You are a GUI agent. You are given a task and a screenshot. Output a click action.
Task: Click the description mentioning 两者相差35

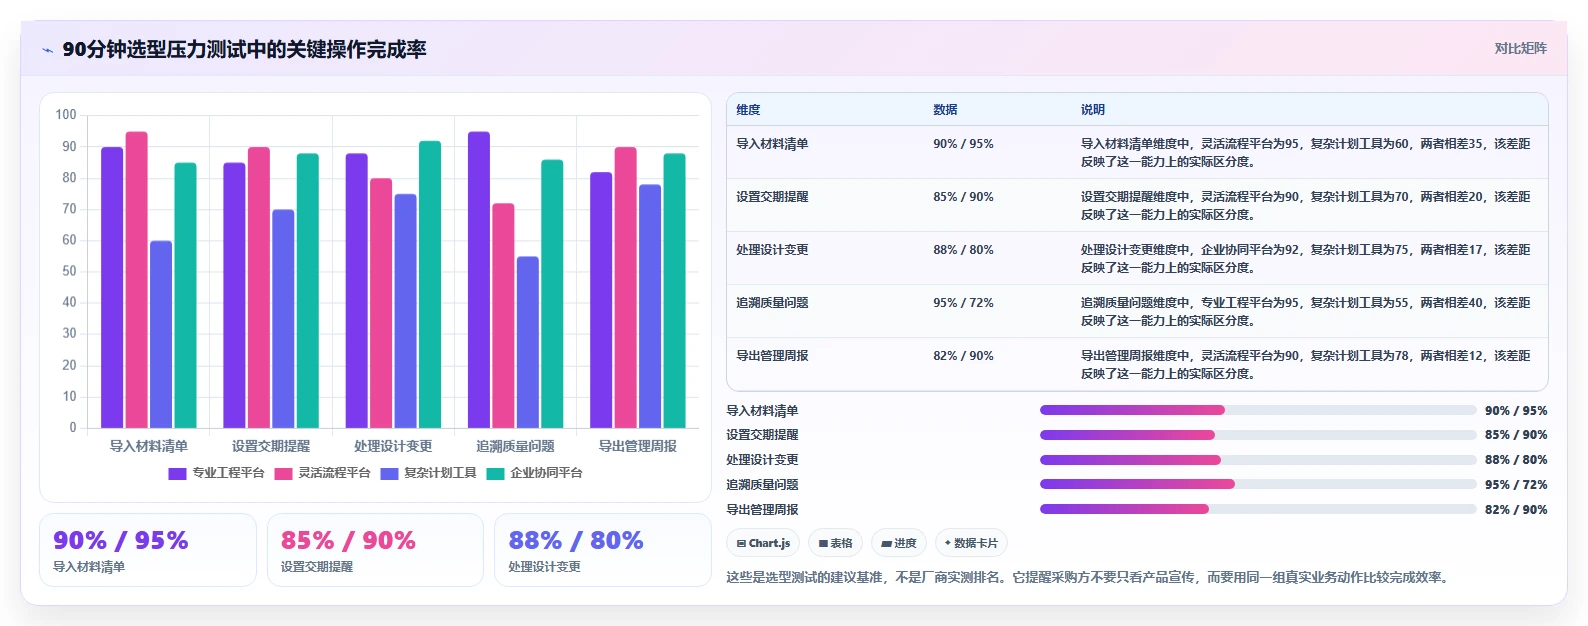coord(1305,152)
